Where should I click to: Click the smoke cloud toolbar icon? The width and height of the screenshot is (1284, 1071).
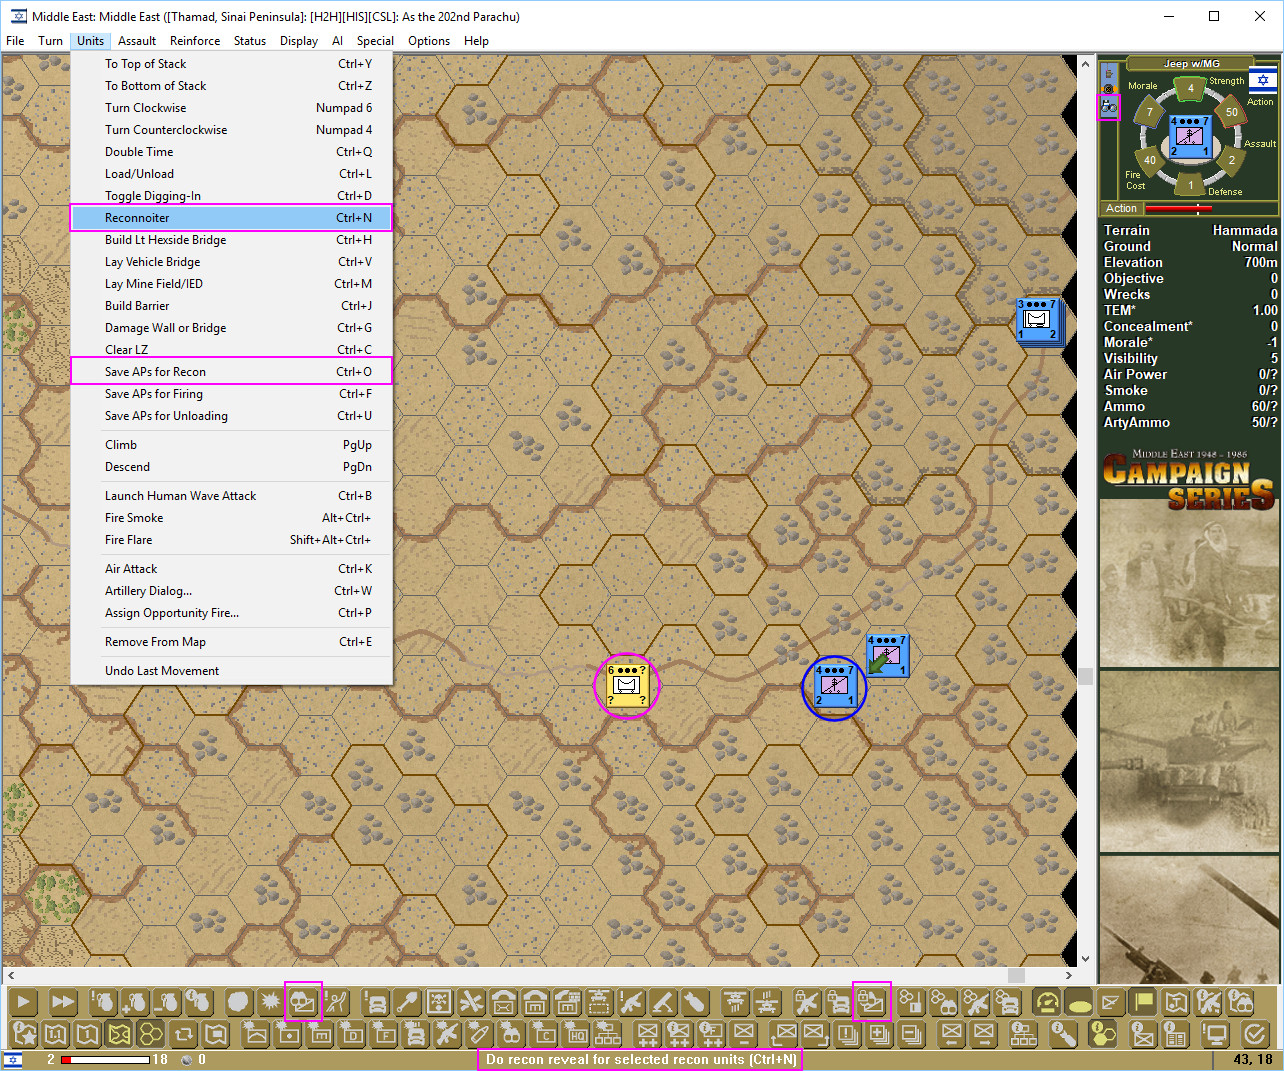point(238,1002)
